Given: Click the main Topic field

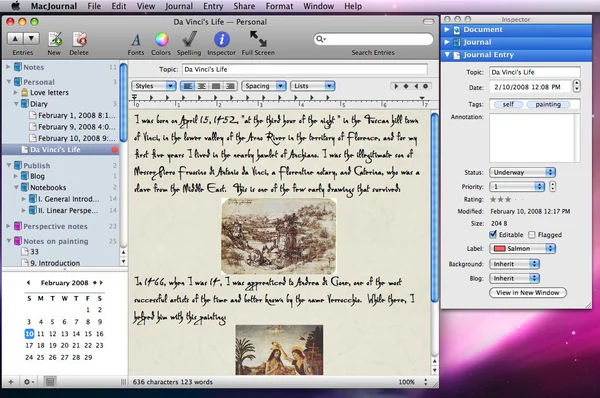Looking at the screenshot, I should pos(305,69).
